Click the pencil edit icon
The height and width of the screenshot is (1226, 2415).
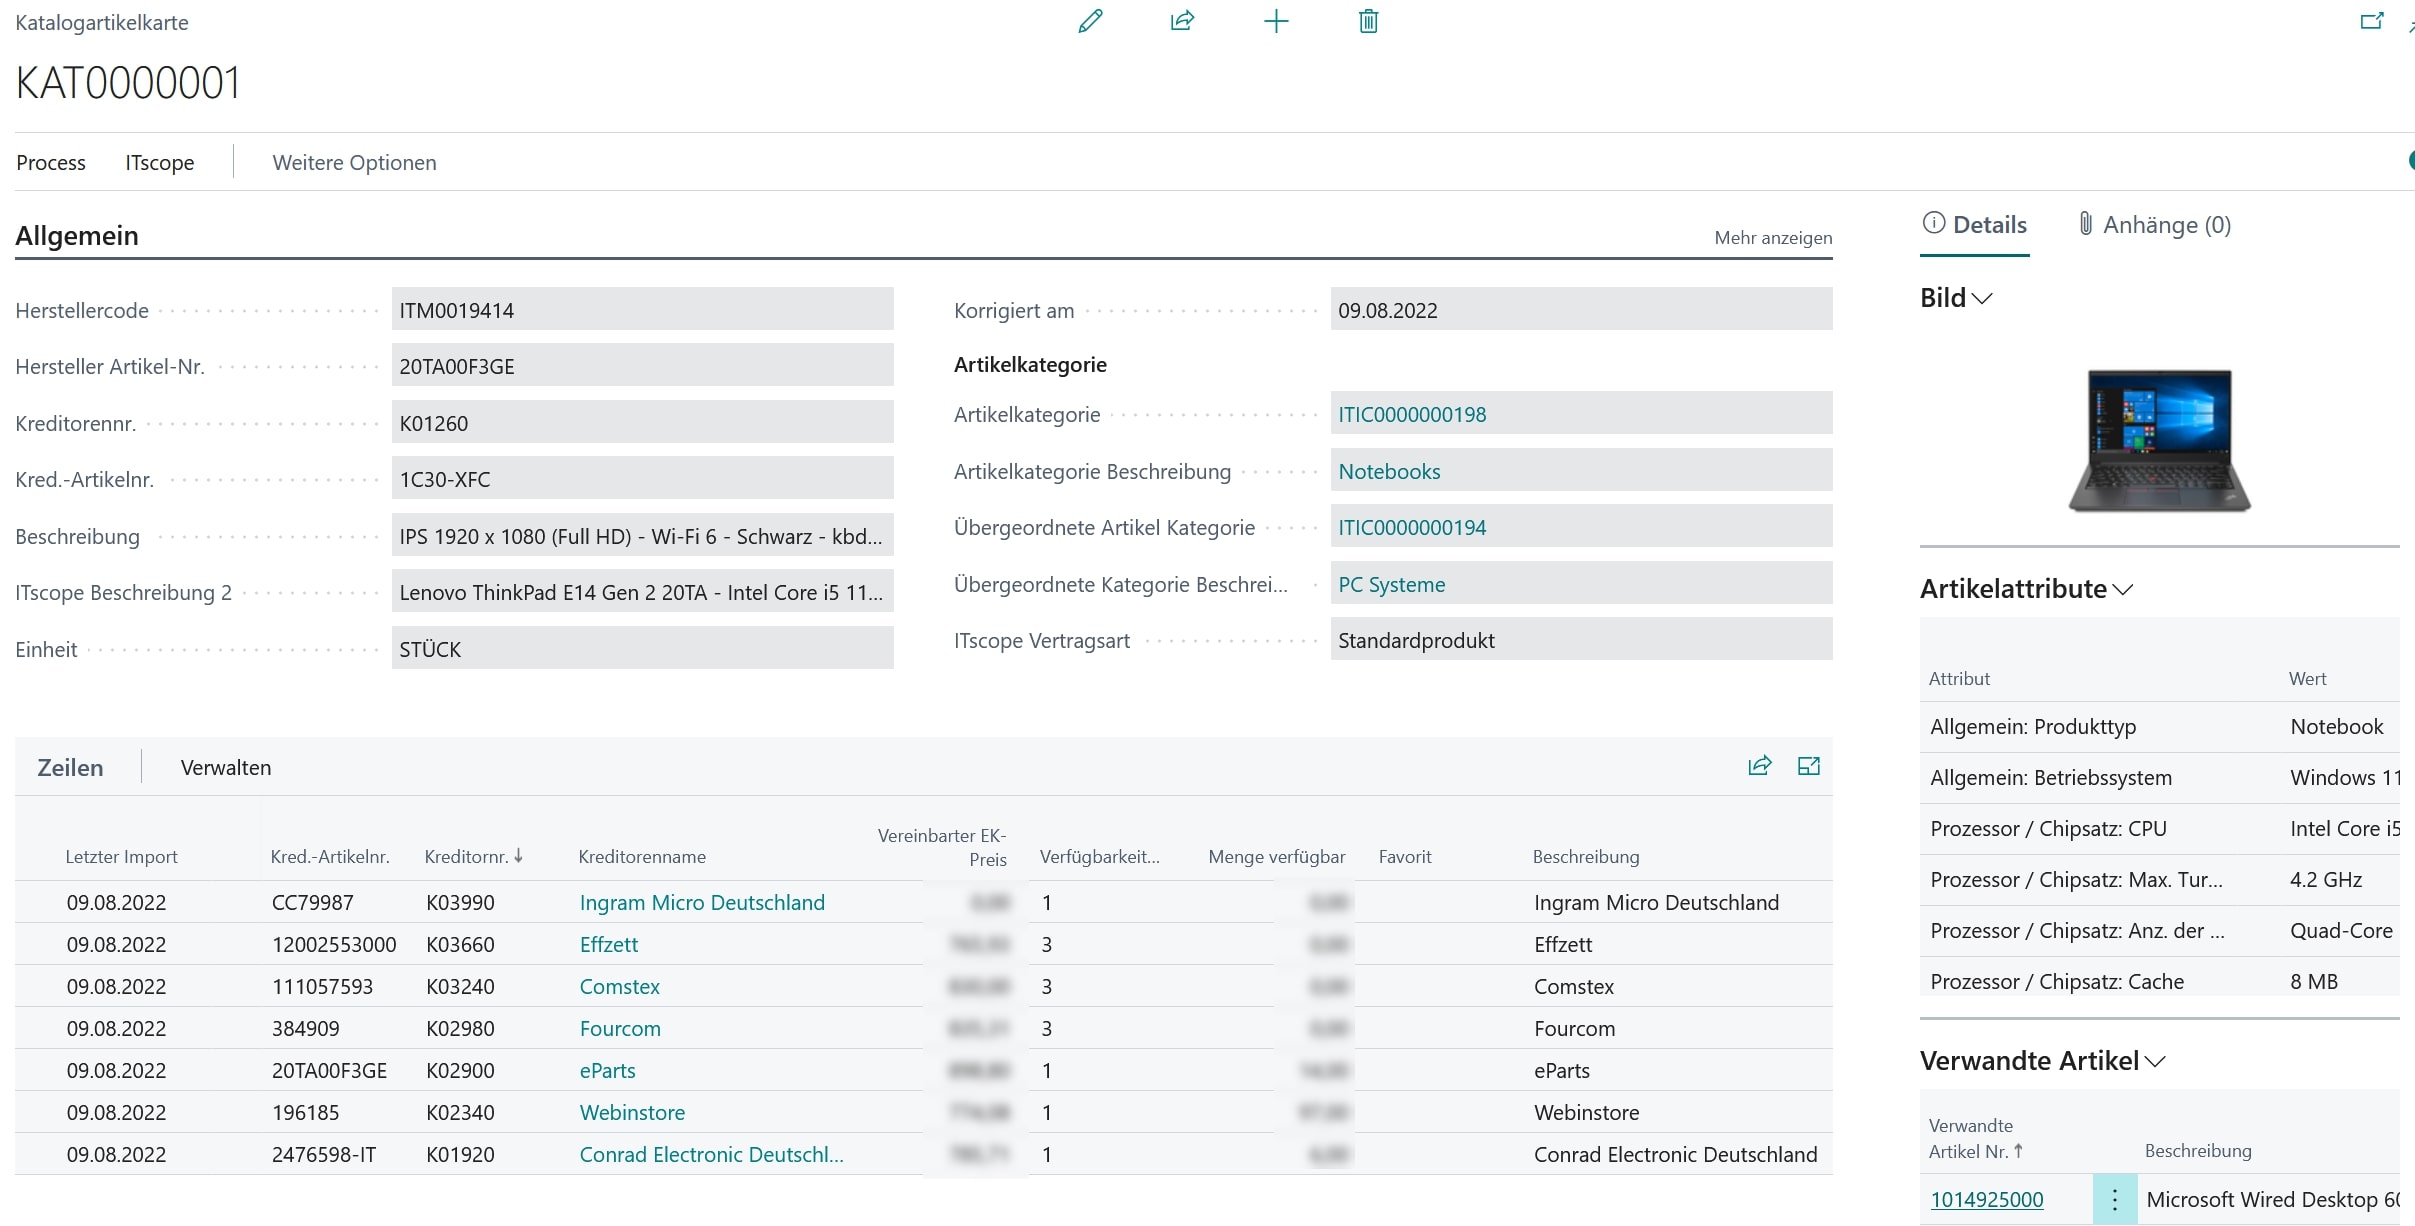1090,21
